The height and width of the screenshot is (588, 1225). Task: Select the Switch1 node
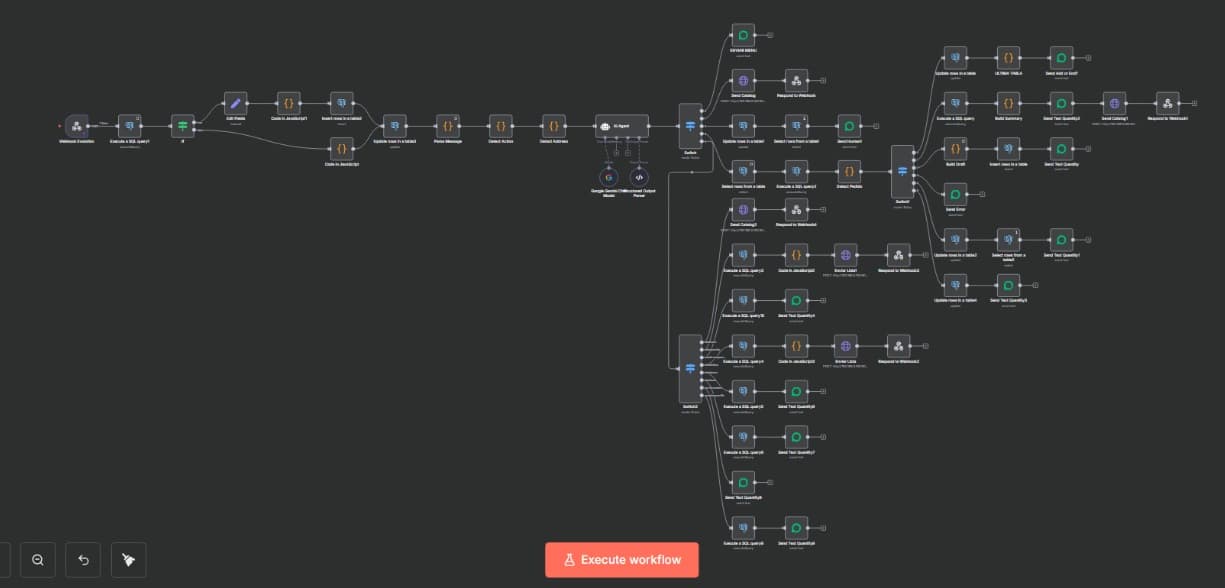pos(902,172)
